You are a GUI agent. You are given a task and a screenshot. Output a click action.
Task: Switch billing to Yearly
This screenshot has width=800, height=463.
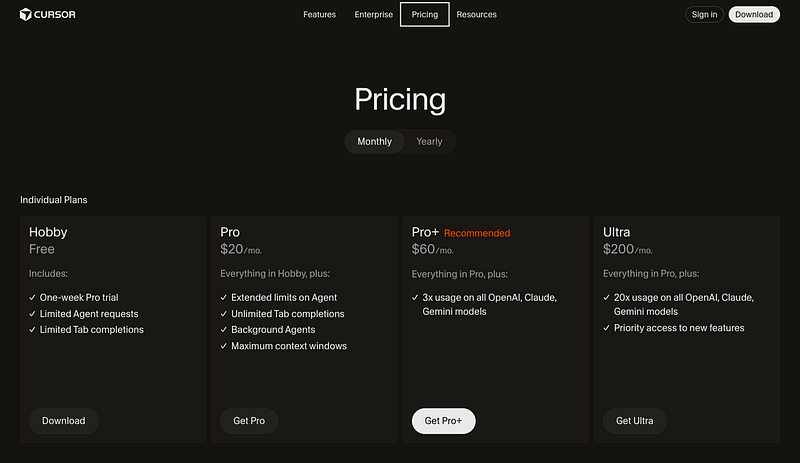[429, 142]
